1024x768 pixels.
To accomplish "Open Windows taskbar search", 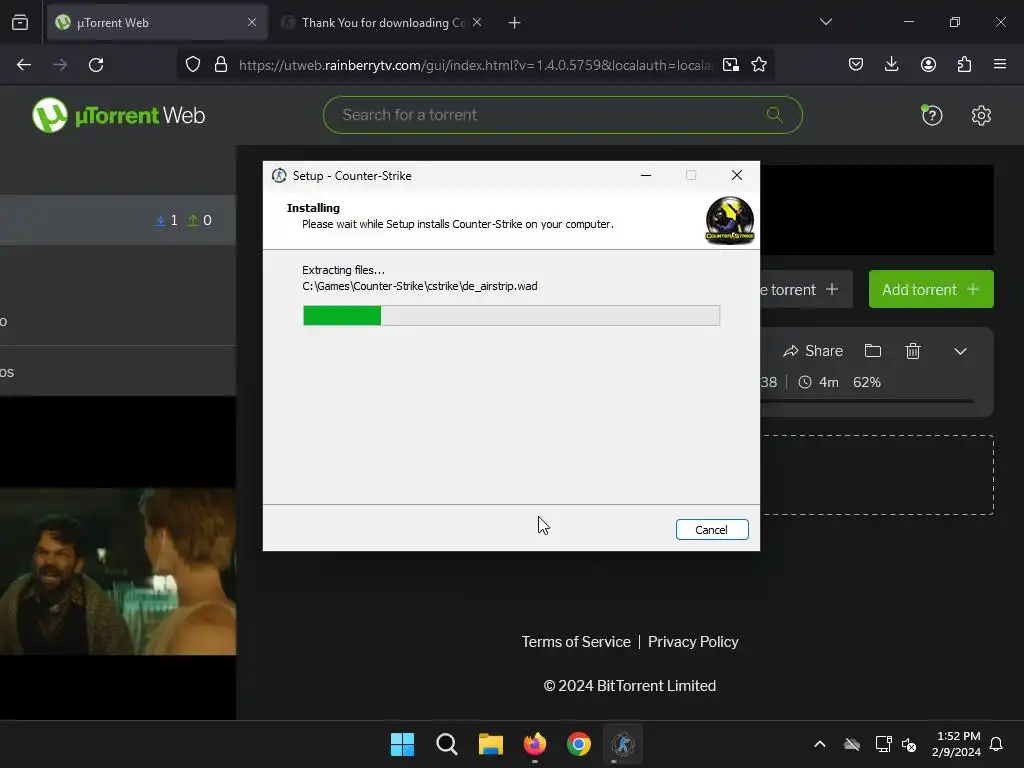I will coord(447,744).
